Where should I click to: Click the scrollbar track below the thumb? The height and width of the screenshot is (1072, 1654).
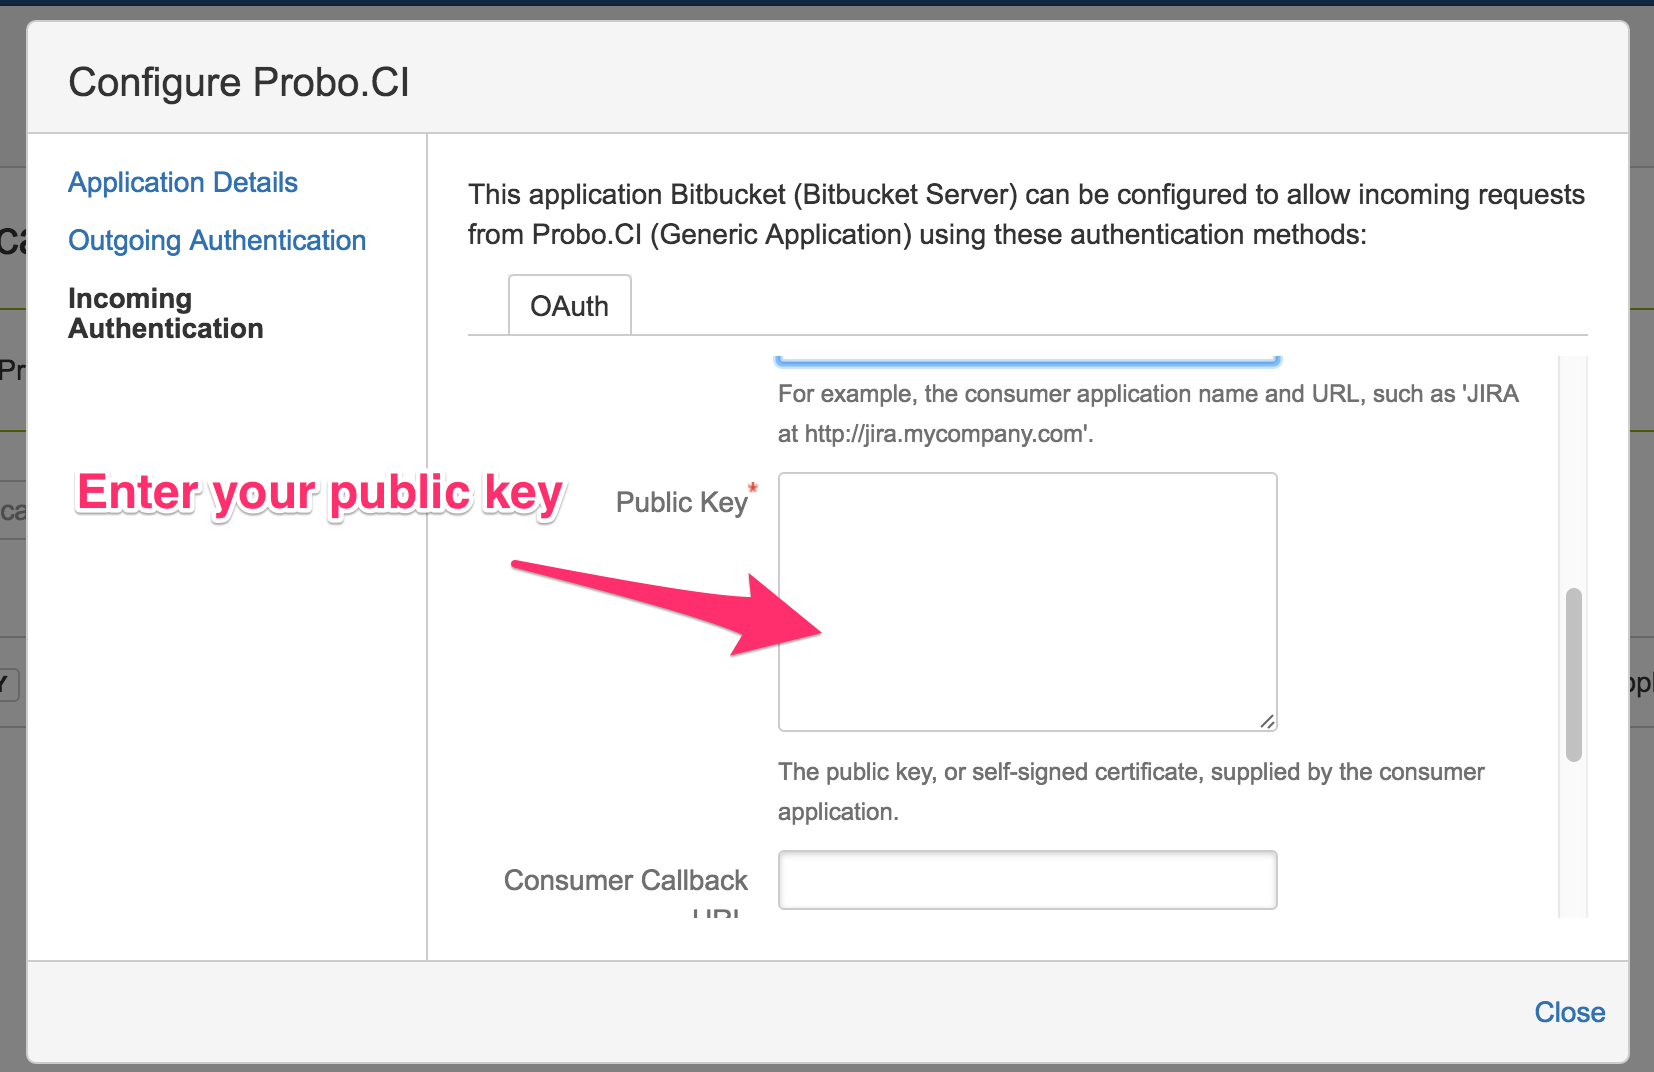pos(1573,840)
